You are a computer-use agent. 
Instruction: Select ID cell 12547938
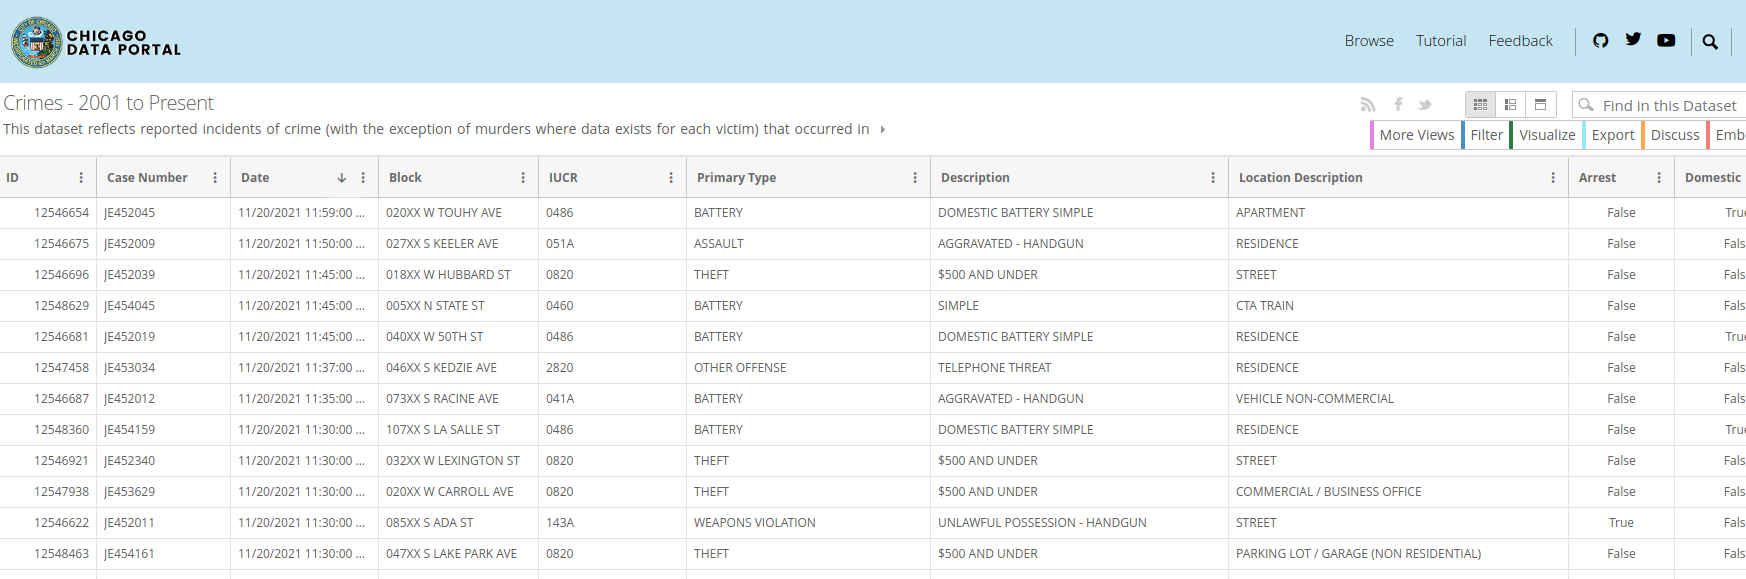click(x=48, y=492)
